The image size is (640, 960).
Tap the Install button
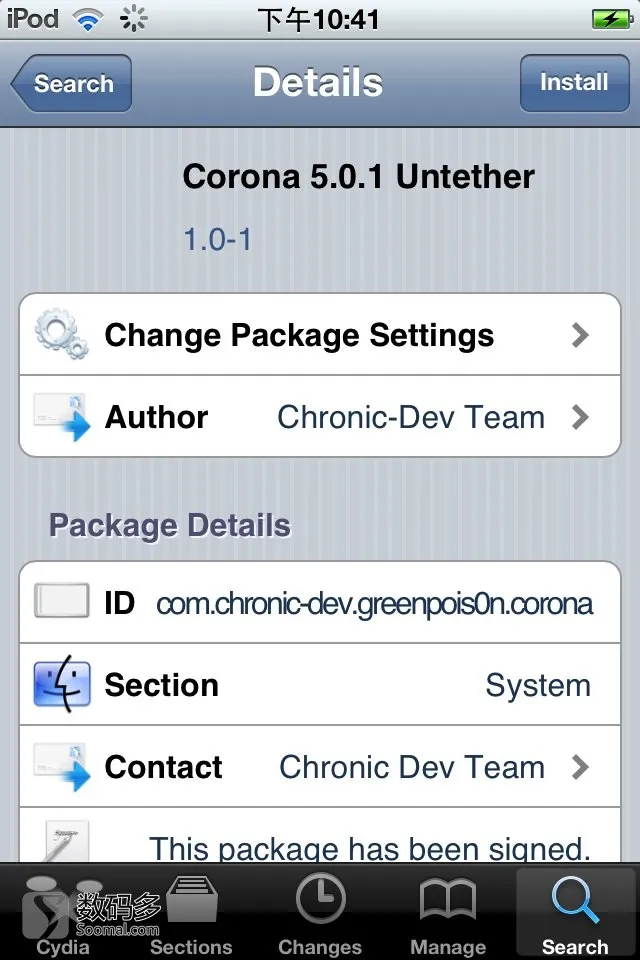click(574, 83)
